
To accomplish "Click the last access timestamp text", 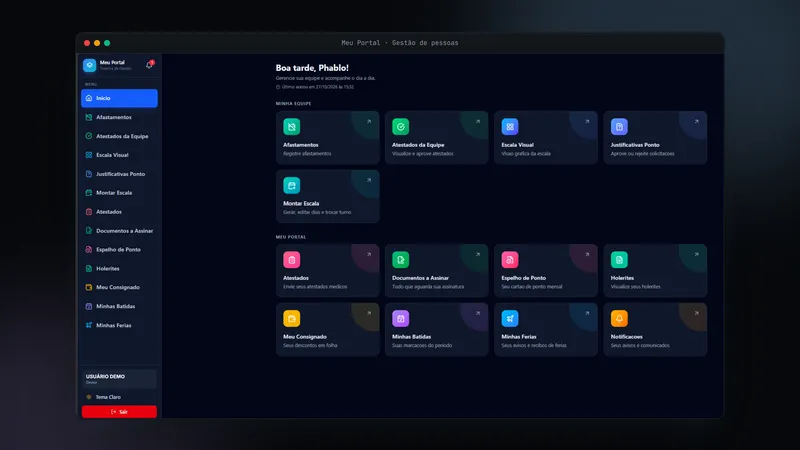I will [317, 87].
